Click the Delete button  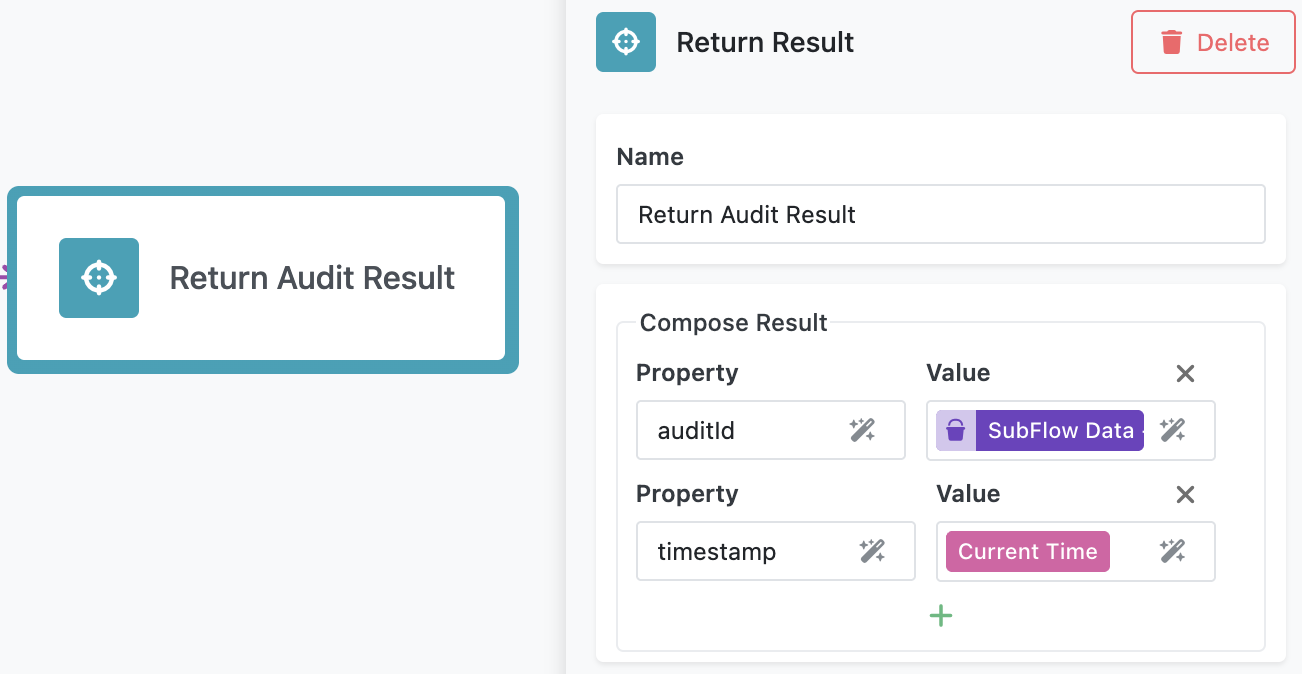1212,42
